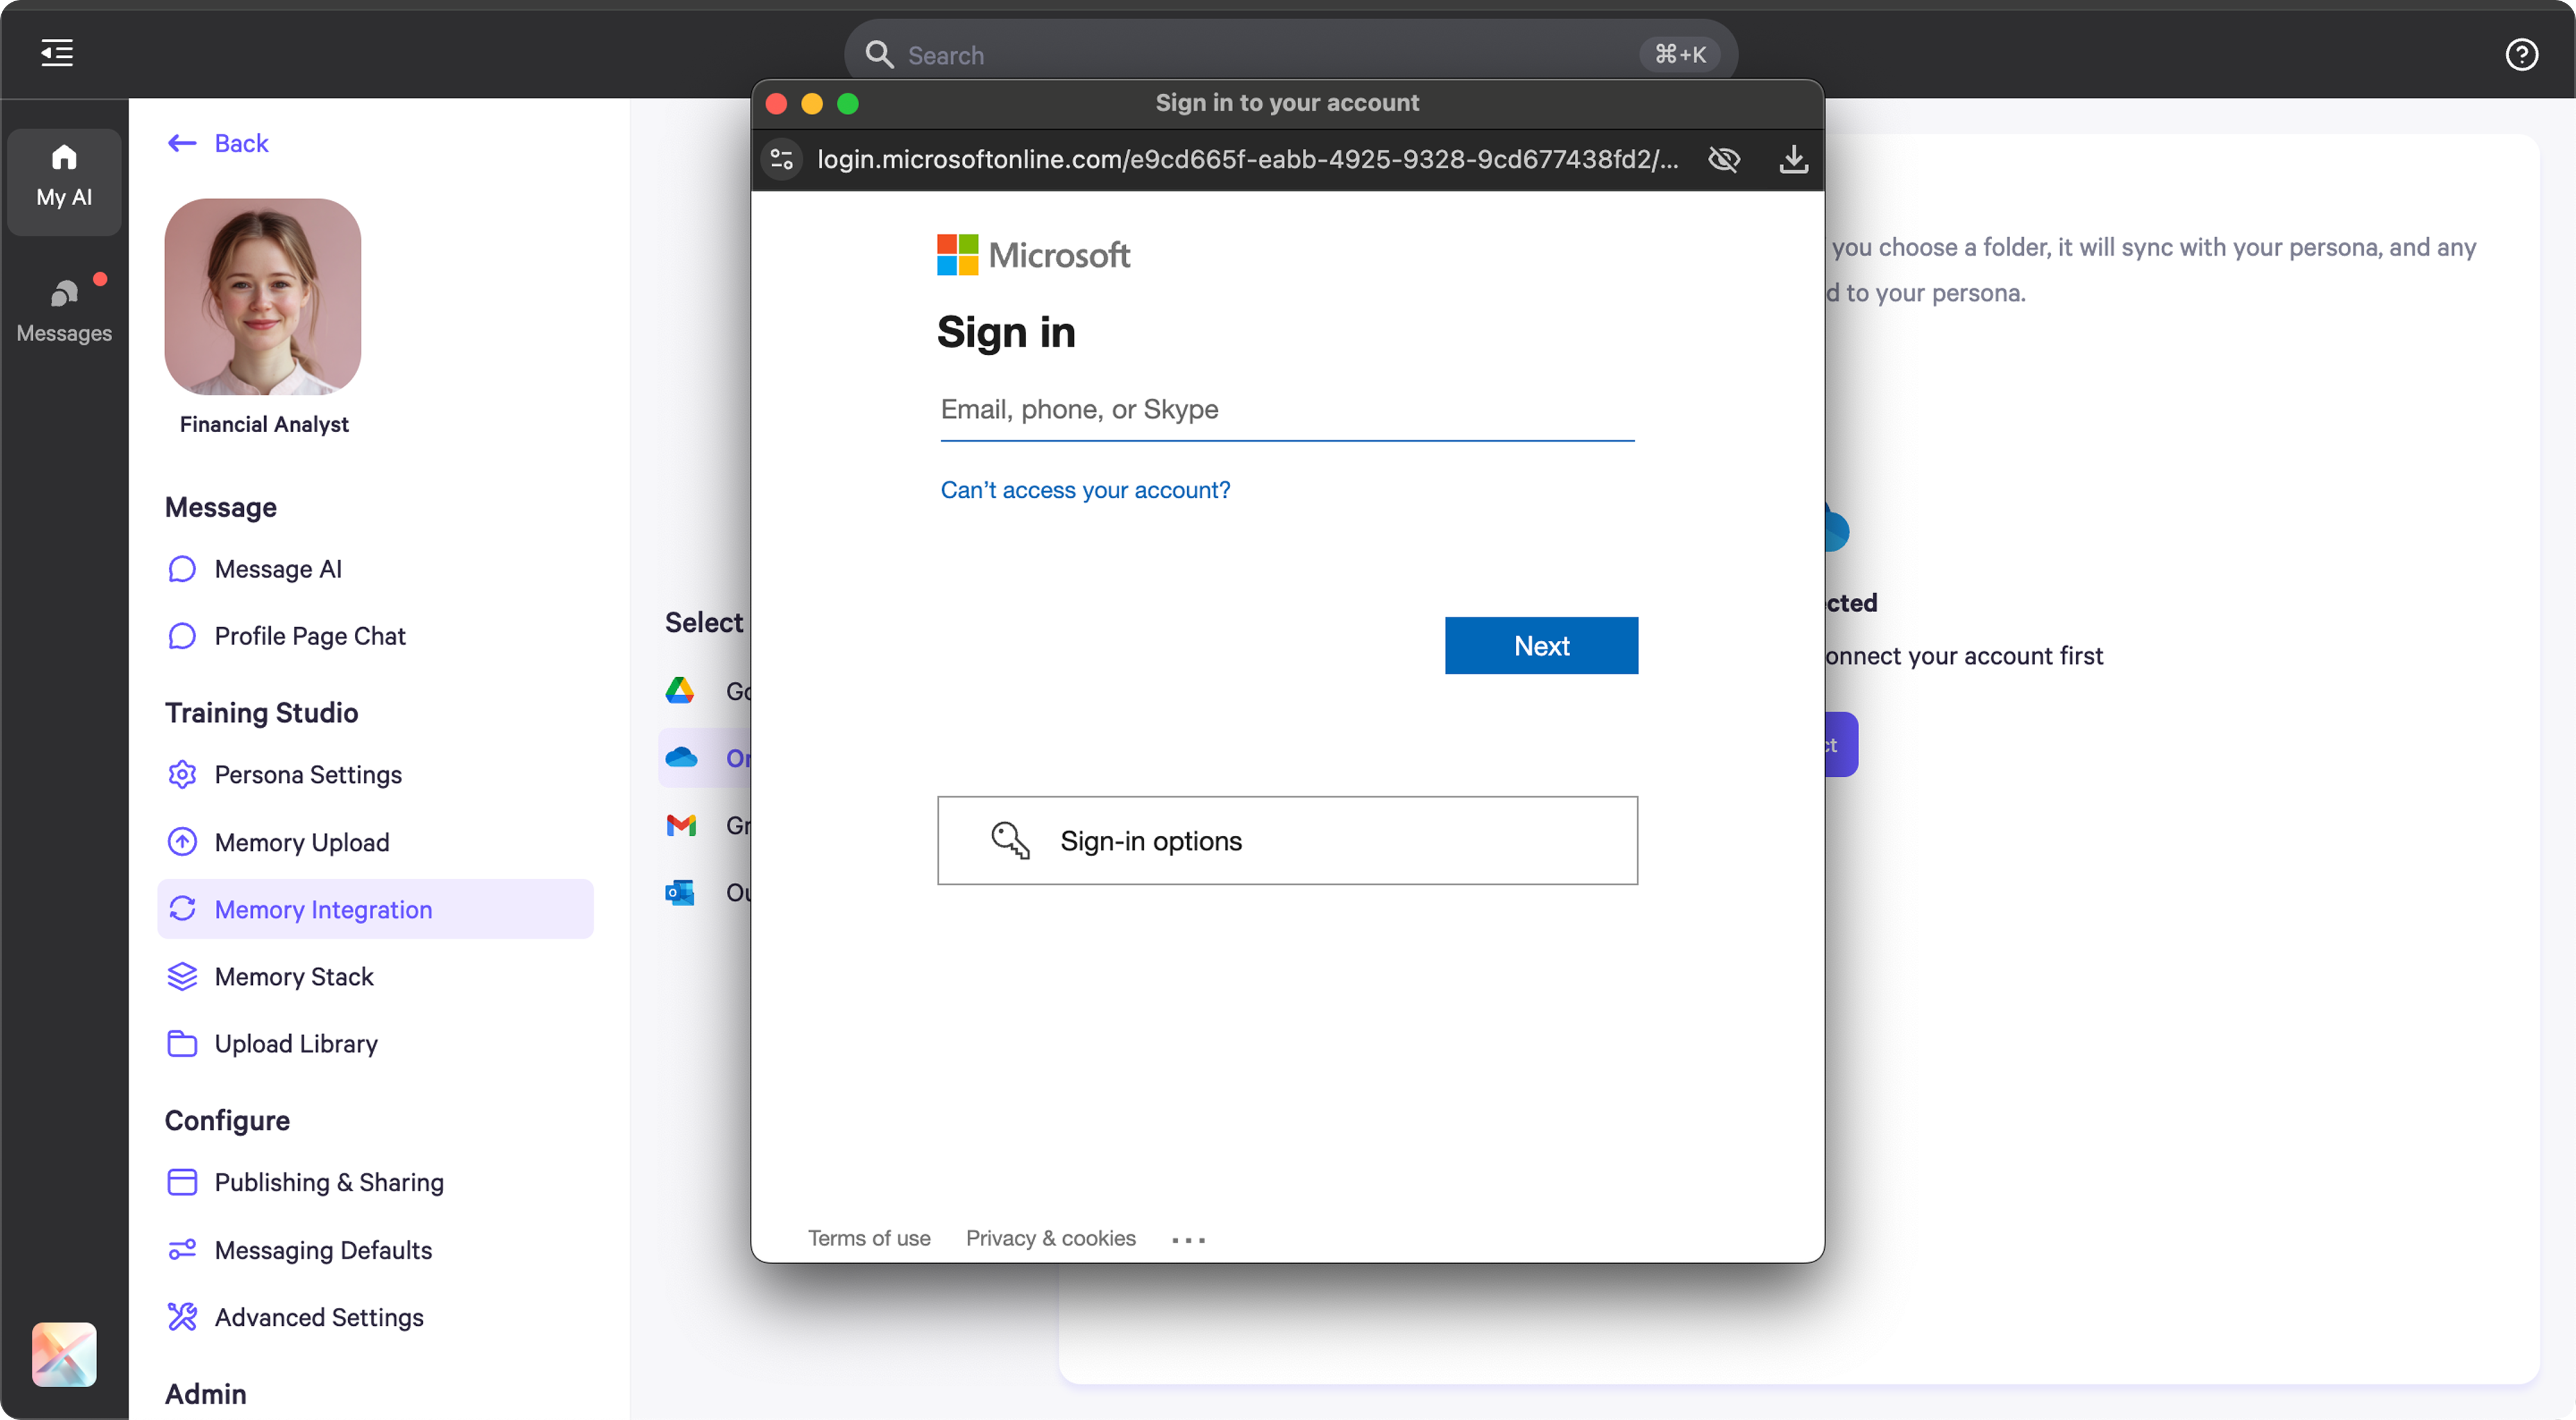Viewport: 2576px width, 1420px height.
Task: Click the download icon in the sign-in window
Action: 1793,159
